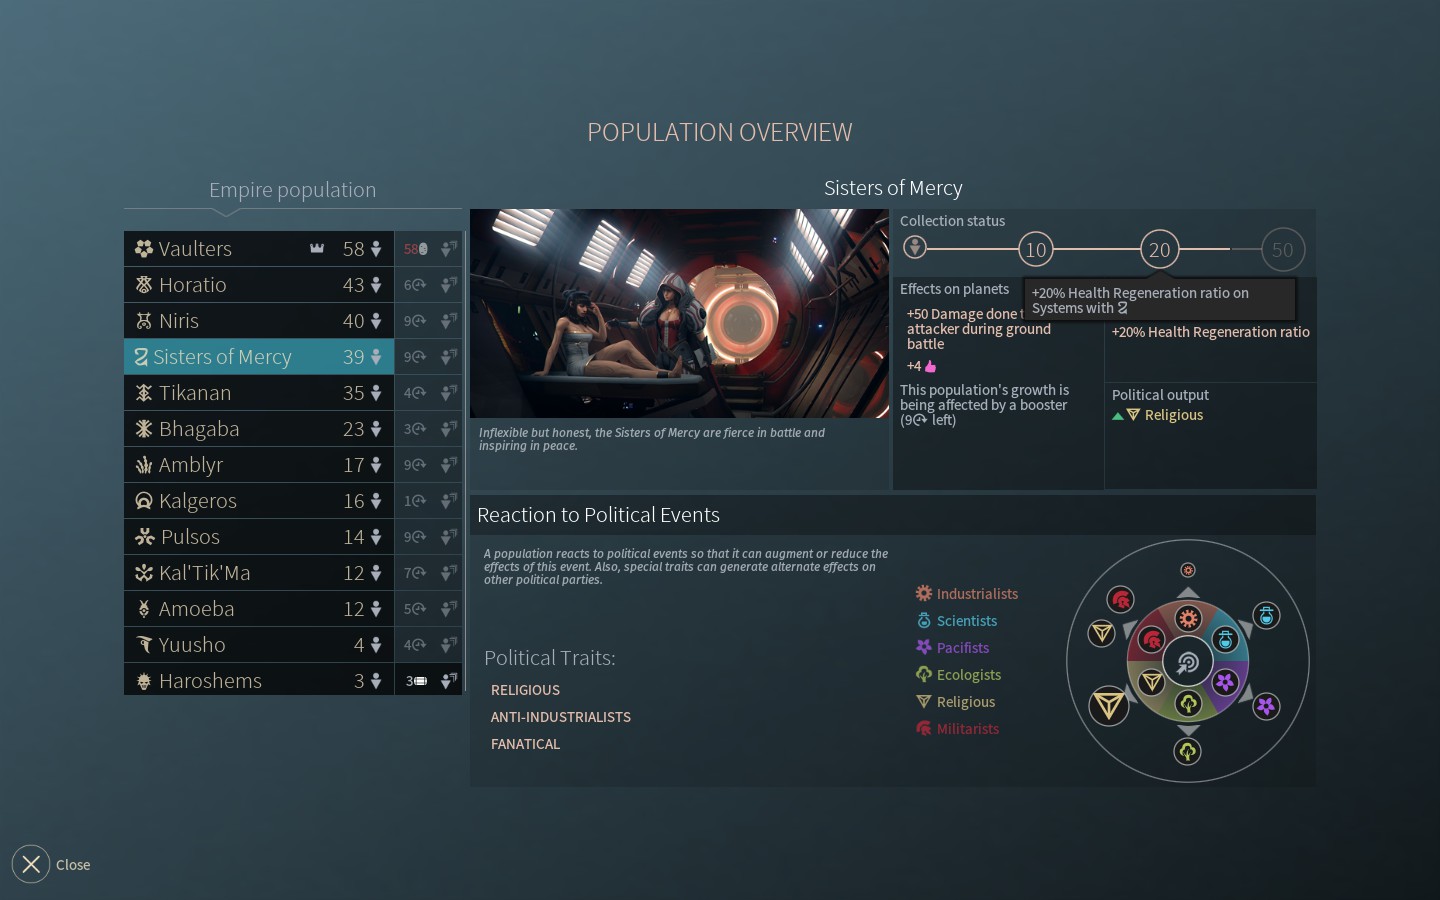This screenshot has width=1440, height=900.
Task: Click the collection milestone 10 node
Action: [1036, 249]
